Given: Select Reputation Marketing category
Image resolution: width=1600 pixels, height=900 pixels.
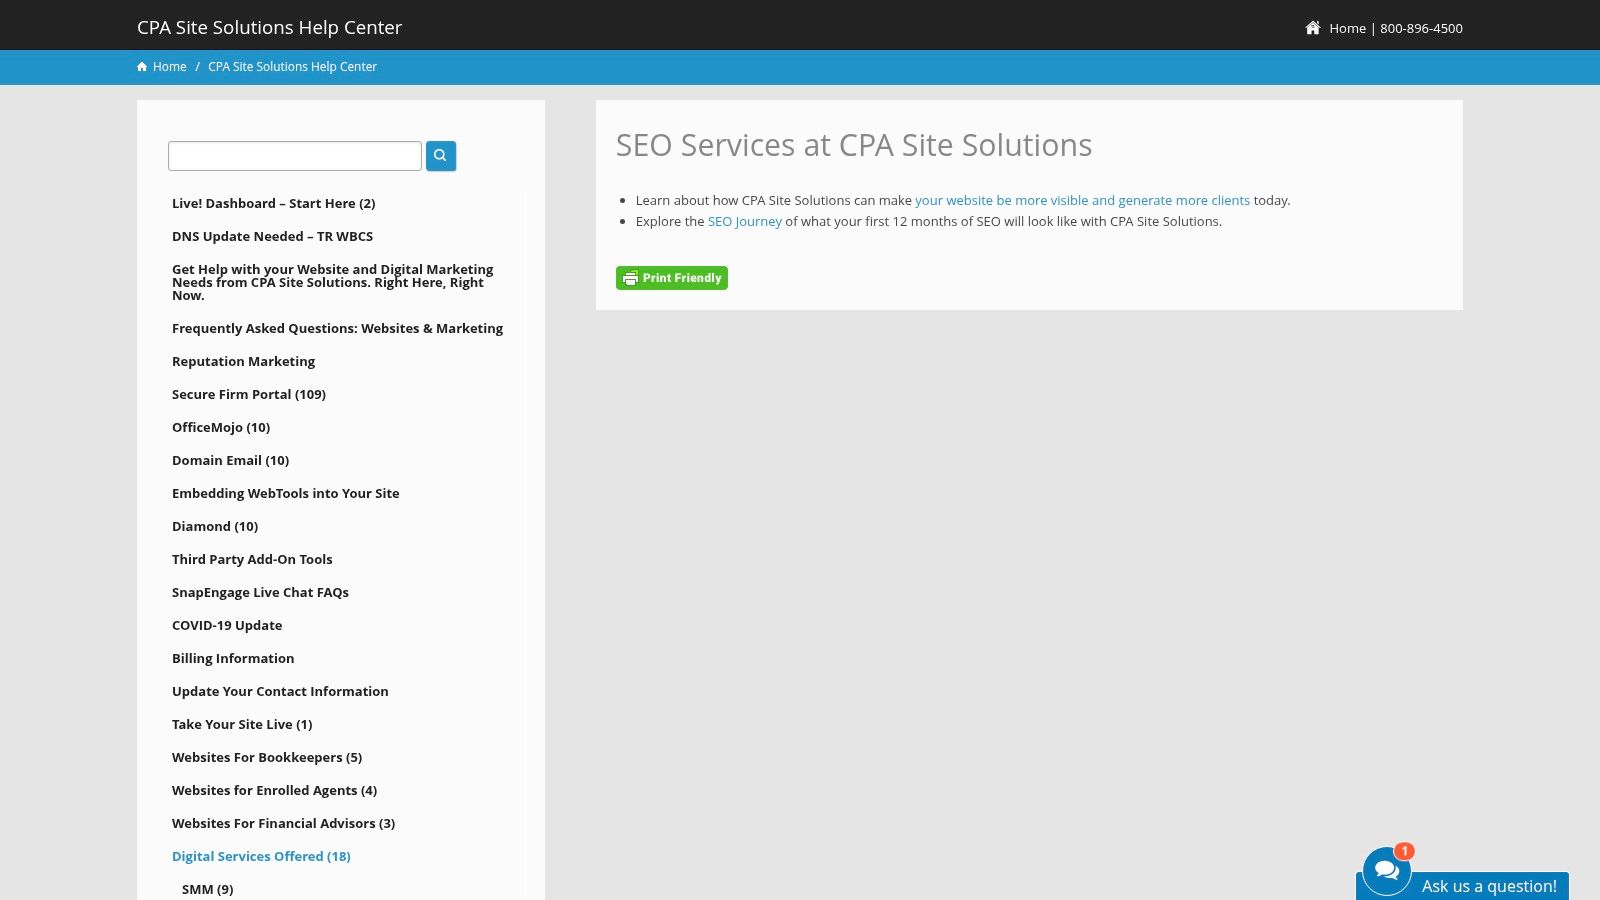Looking at the screenshot, I should [243, 361].
